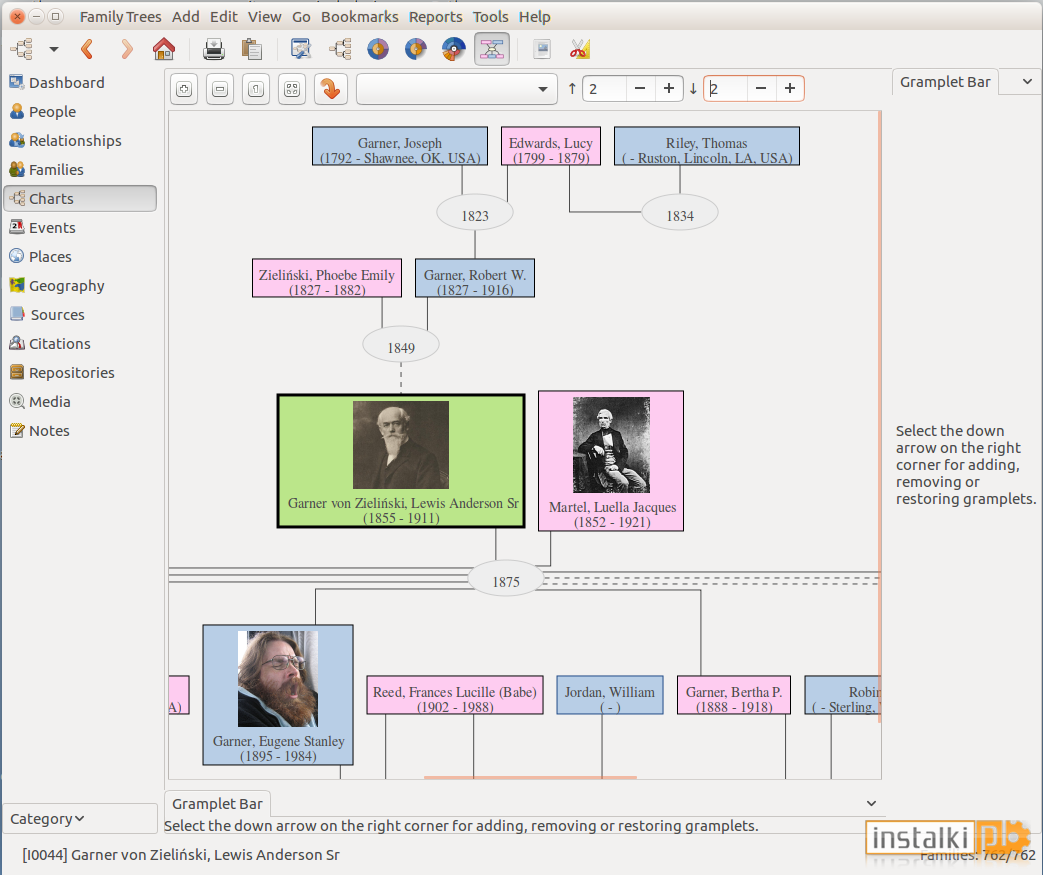Click the 1823 family node
The height and width of the screenshot is (875, 1043).
pyautogui.click(x=475, y=214)
